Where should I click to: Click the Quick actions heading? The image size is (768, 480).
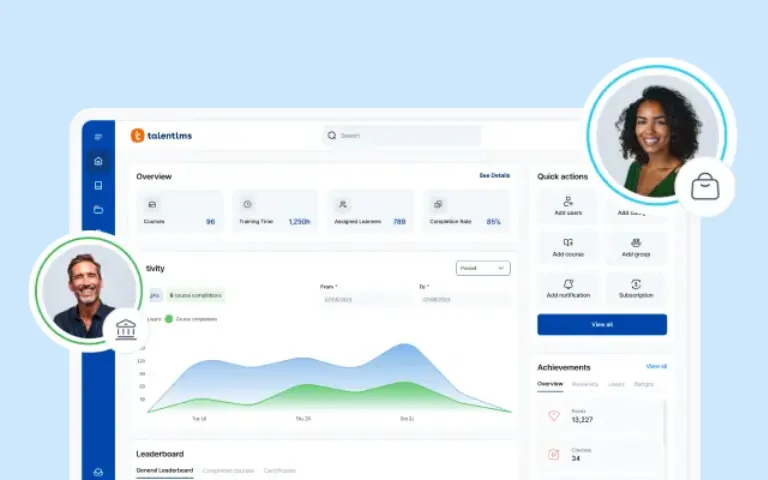pos(562,176)
